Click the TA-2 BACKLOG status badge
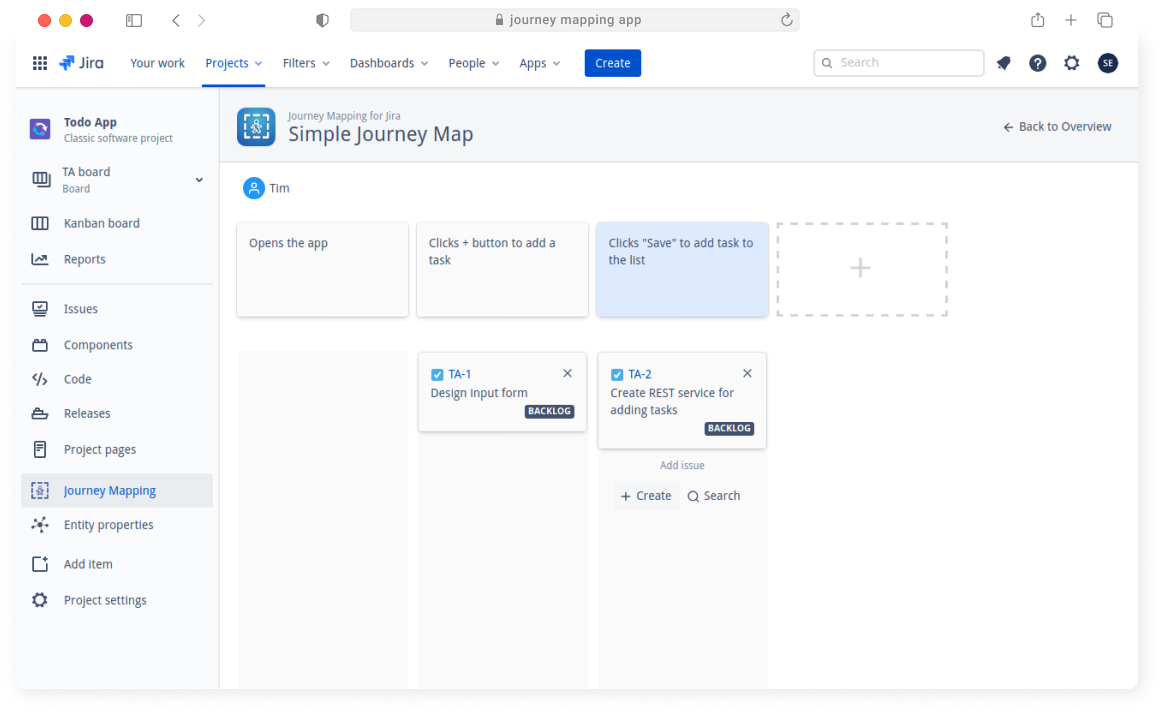The width and height of the screenshot is (1162, 713). 729,428
